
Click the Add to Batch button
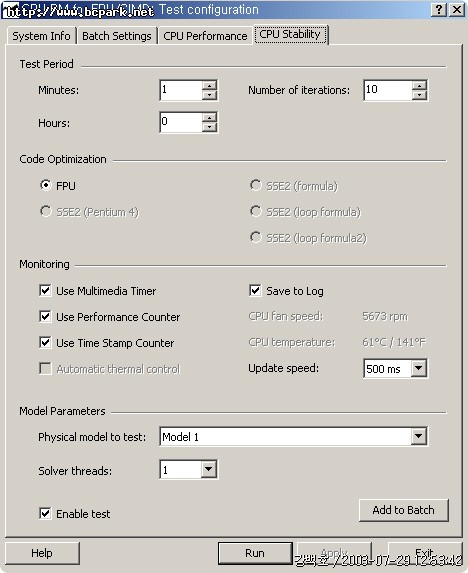tap(403, 510)
